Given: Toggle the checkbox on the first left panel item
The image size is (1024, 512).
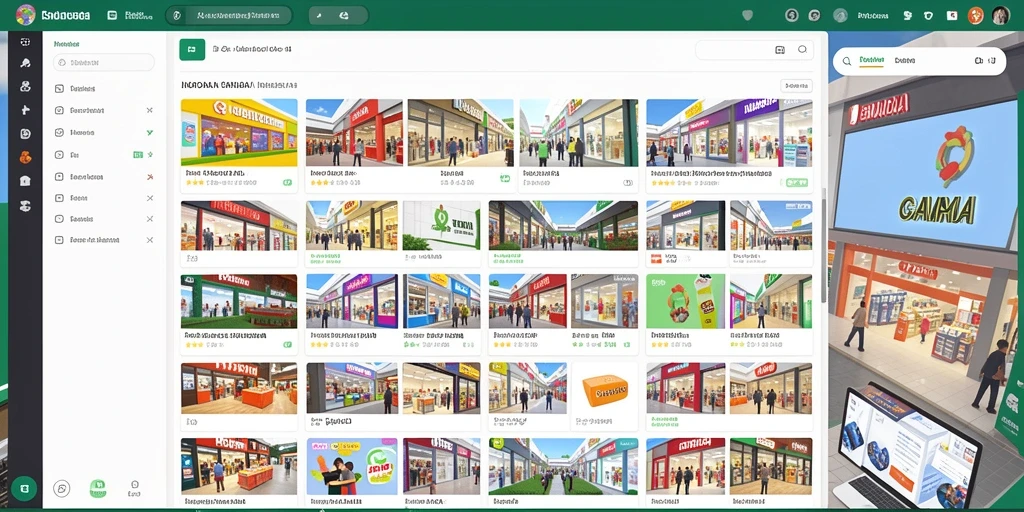Looking at the screenshot, I should [59, 88].
